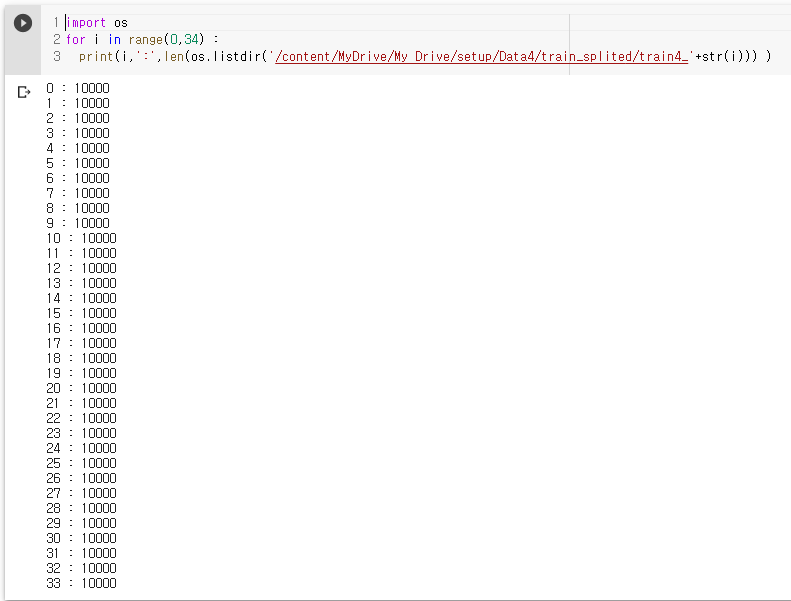Image resolution: width=791 pixels, height=601 pixels.
Task: Click the output row '1 : 10000'
Action: pos(78,103)
